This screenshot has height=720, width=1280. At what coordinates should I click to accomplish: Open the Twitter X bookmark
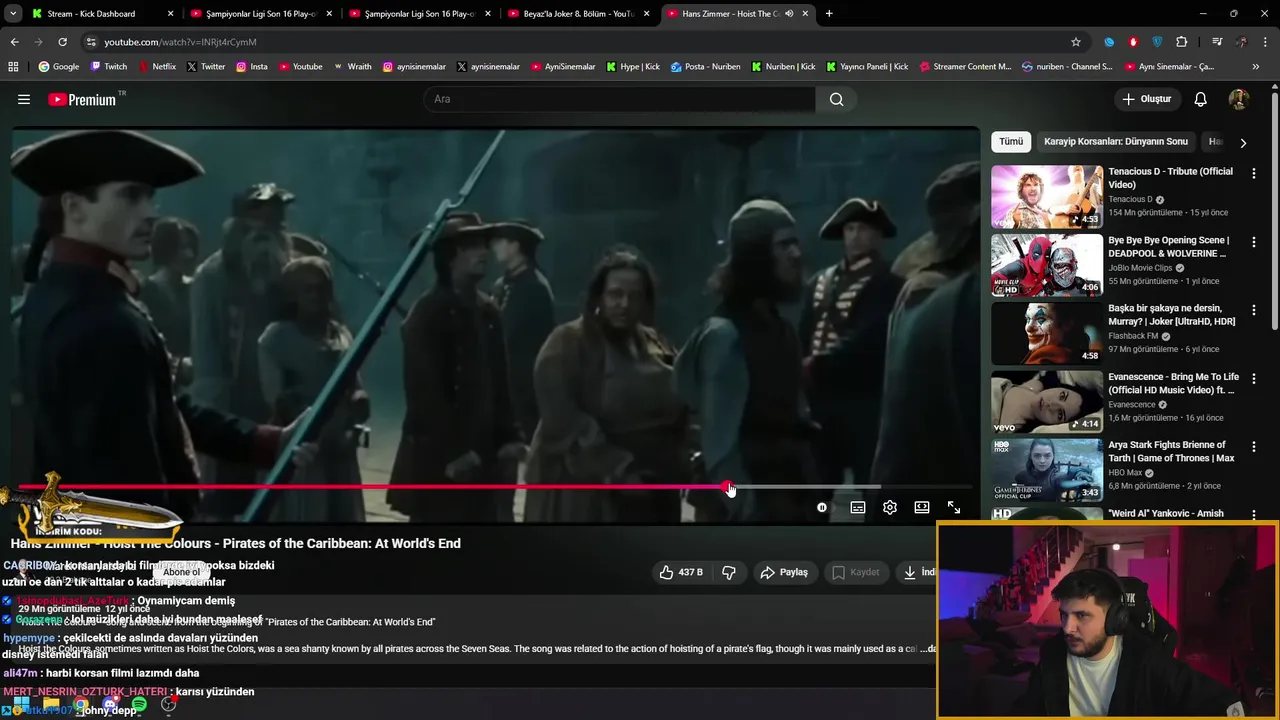(x=206, y=67)
